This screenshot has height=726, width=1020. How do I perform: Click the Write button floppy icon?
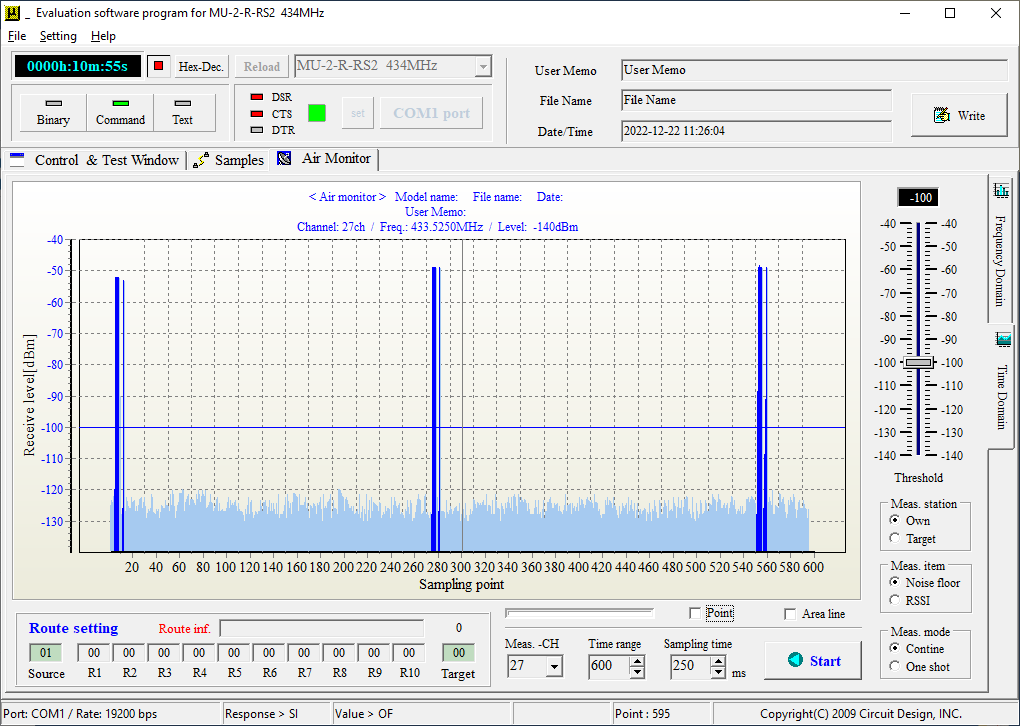click(x=942, y=115)
